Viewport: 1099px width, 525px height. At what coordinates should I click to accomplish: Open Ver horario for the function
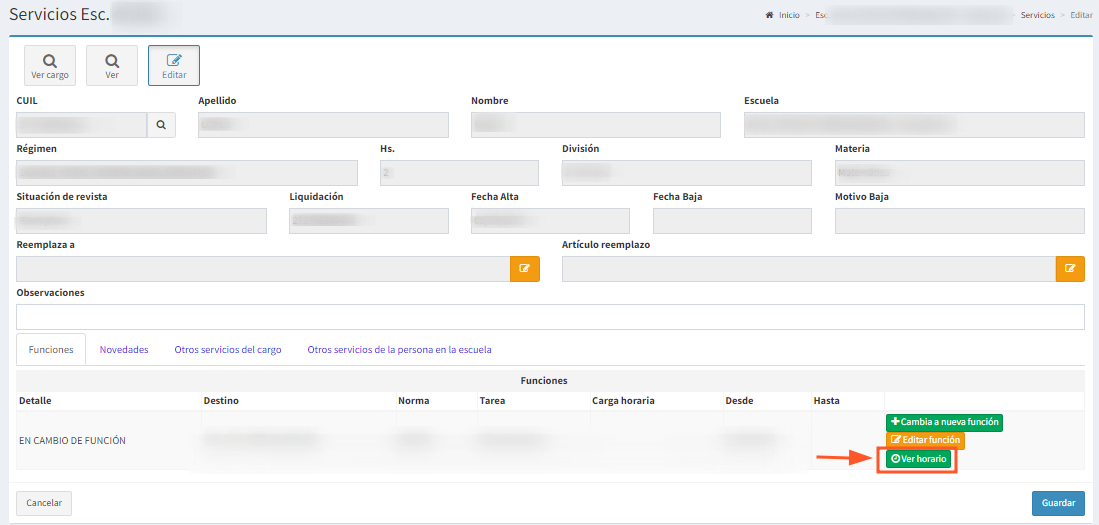pyautogui.click(x=918, y=460)
